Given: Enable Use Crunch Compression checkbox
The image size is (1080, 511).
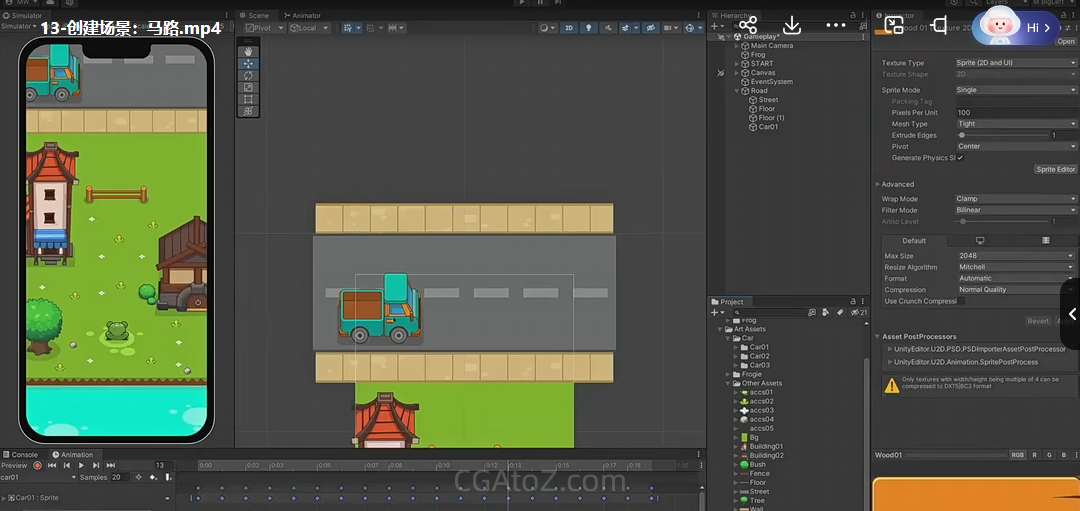Looking at the screenshot, I should [960, 301].
